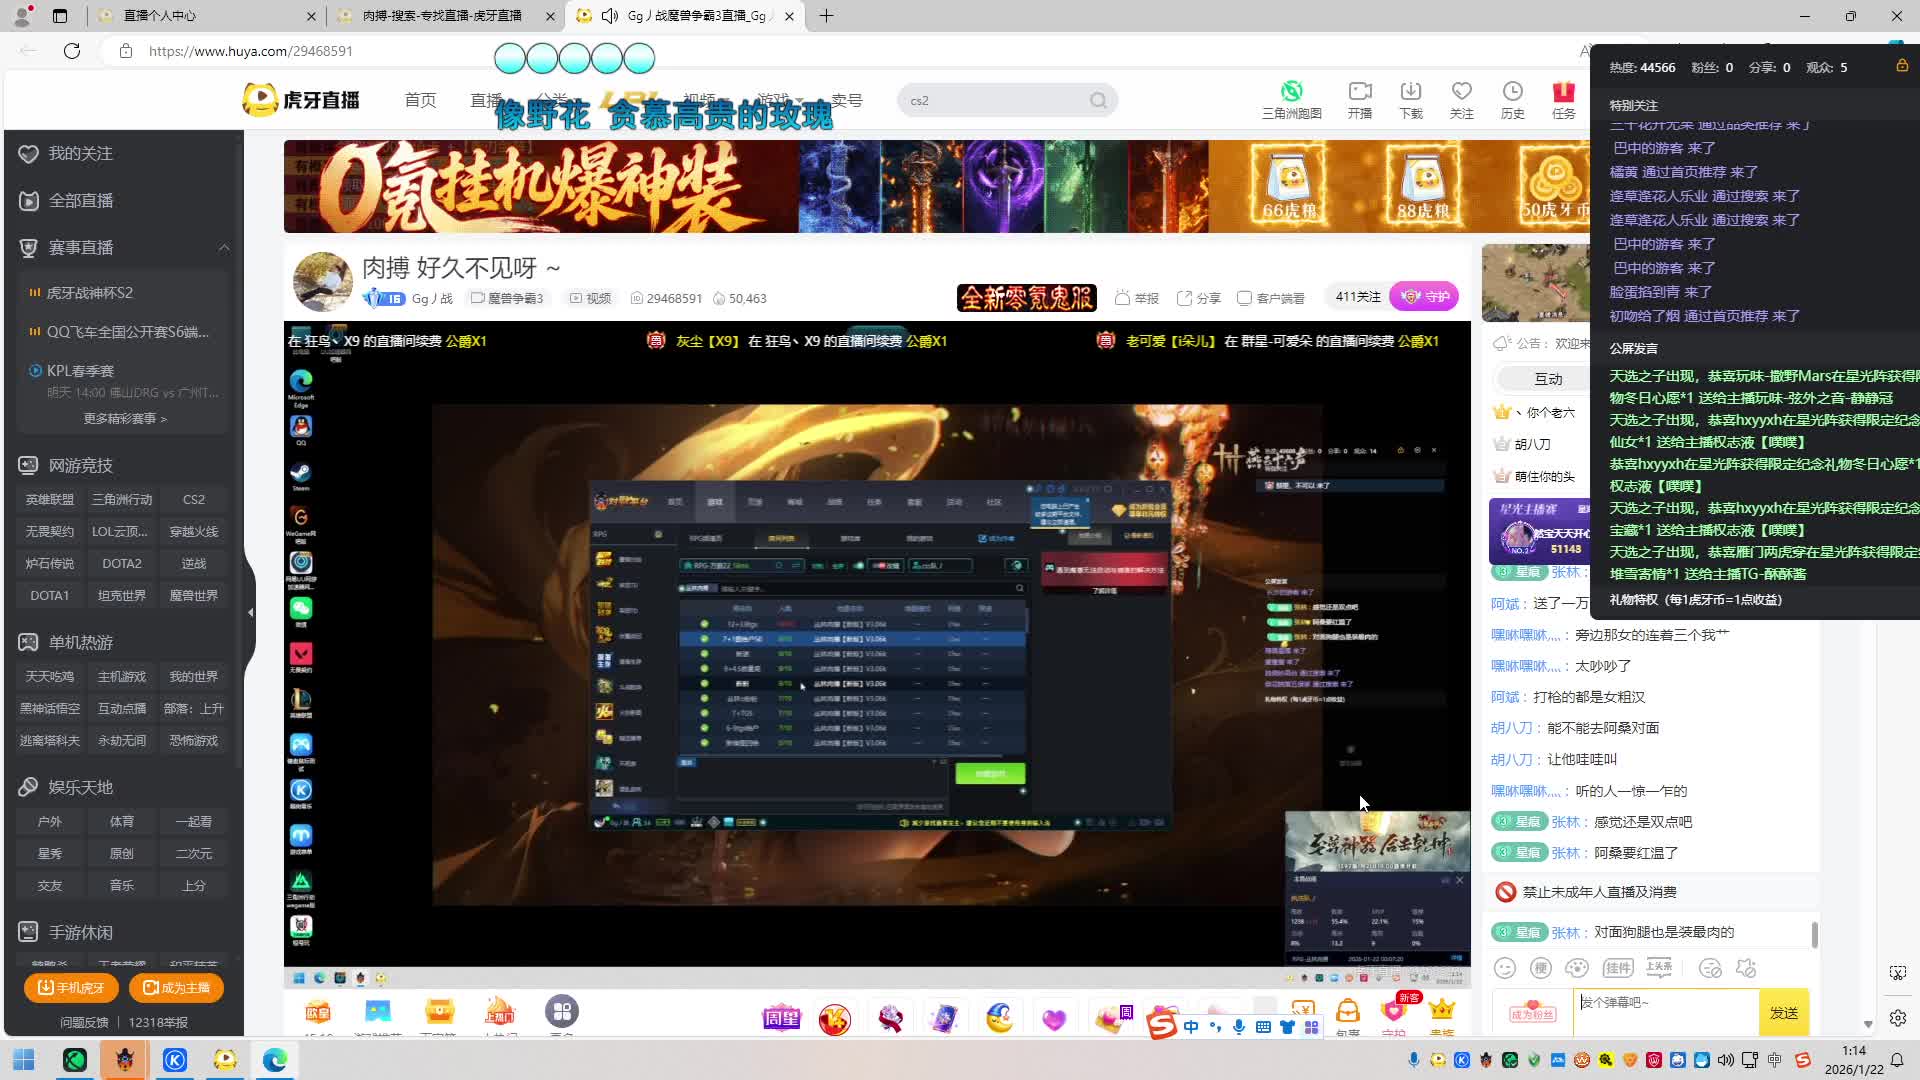Screen dimensions: 1920x1080
Task: Toggle the block gift effects icon
Action: click(1746, 968)
